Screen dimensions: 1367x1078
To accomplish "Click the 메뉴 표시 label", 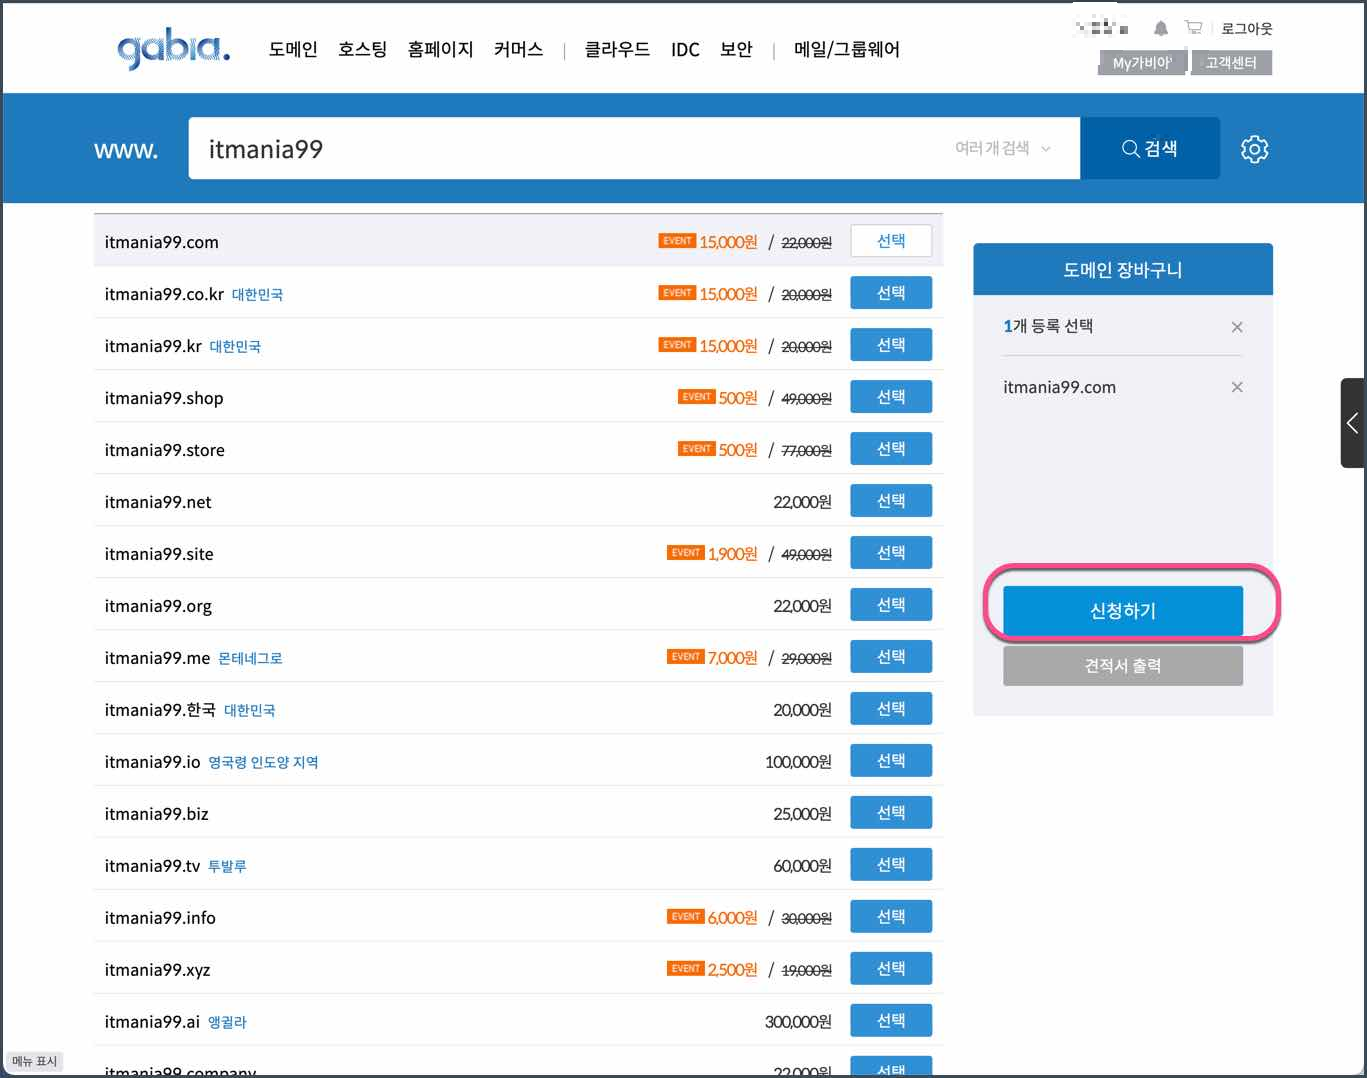I will 35,1061.
